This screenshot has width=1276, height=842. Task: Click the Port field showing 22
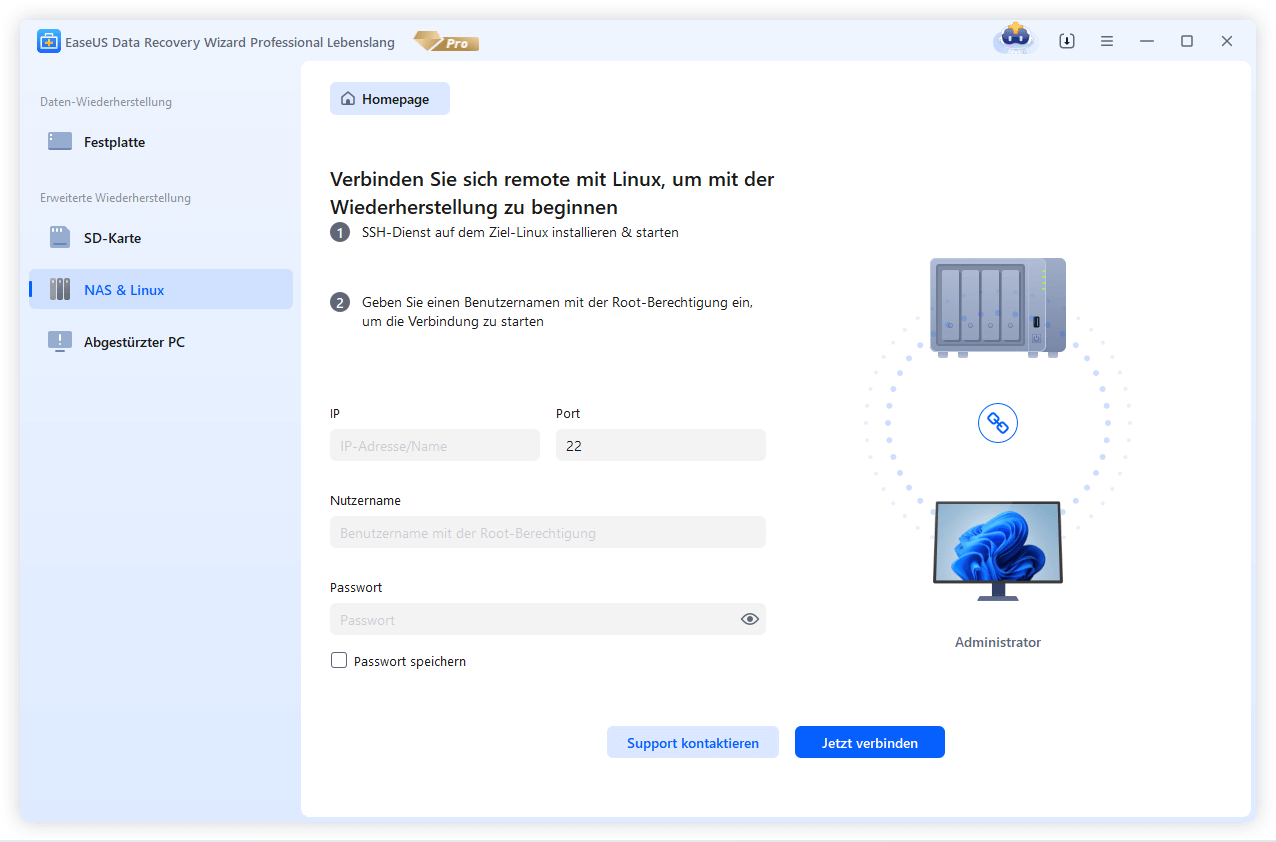click(x=661, y=446)
